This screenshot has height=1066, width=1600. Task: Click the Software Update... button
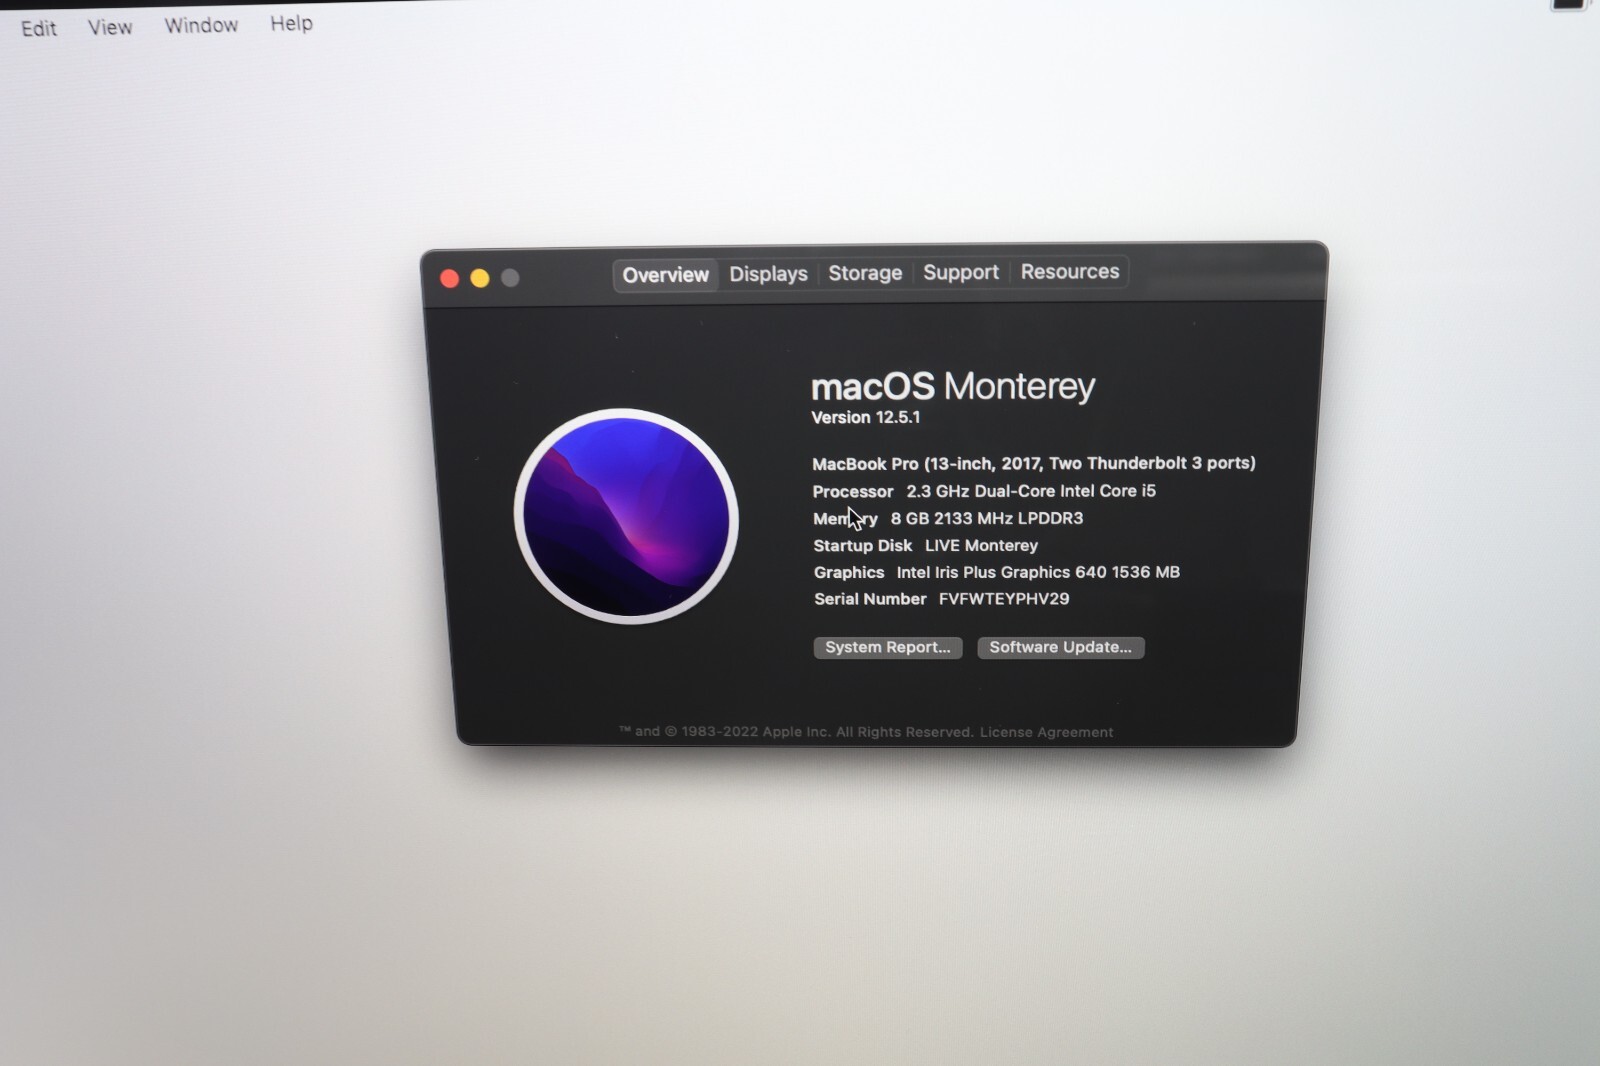pyautogui.click(x=1061, y=647)
